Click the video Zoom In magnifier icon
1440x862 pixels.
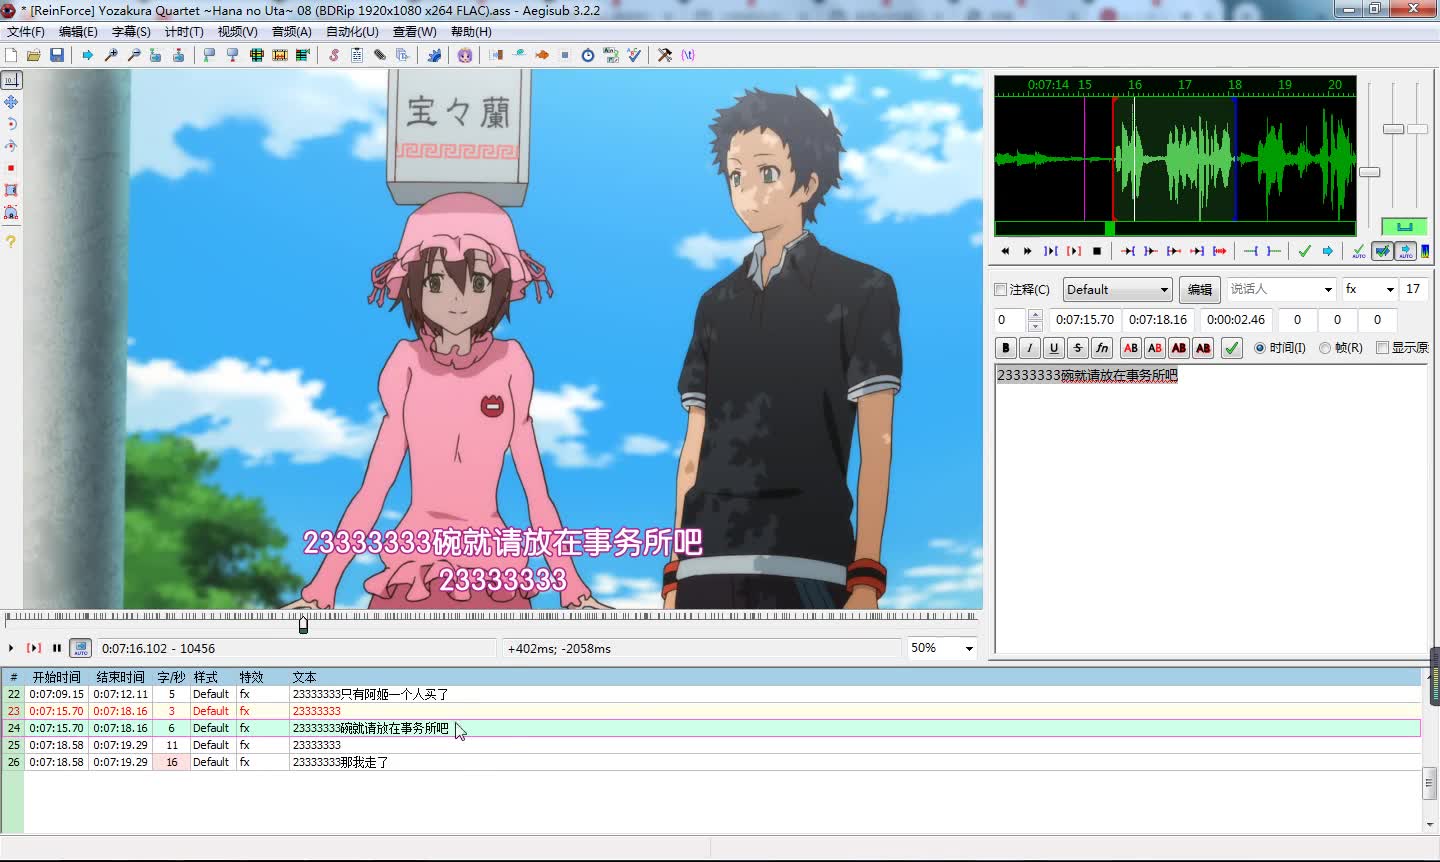111,55
